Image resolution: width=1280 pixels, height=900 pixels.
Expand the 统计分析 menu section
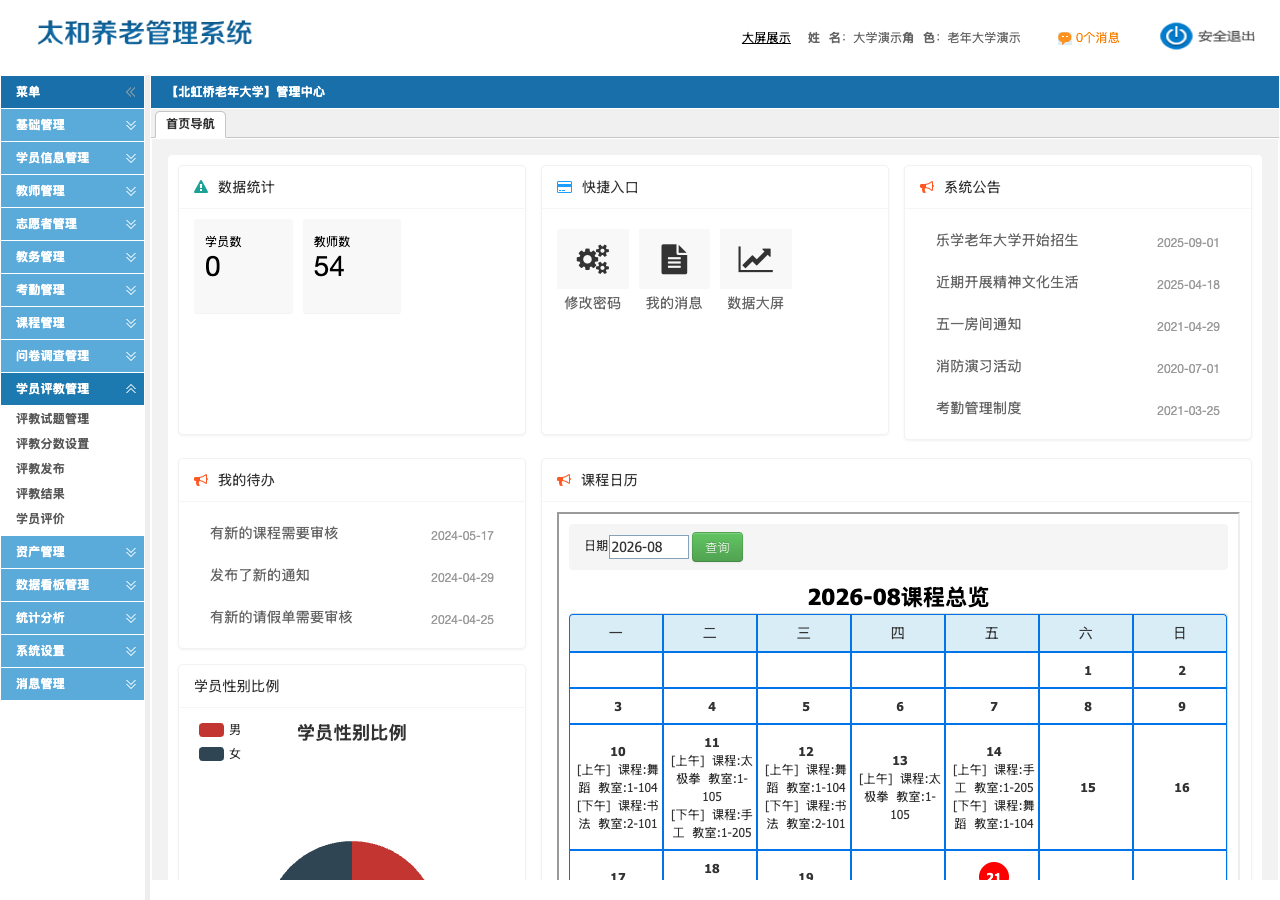tap(72, 618)
